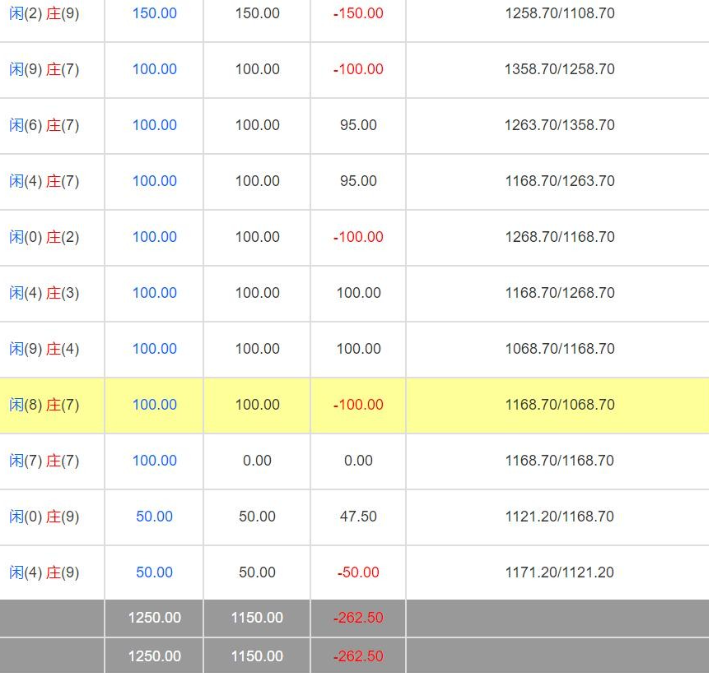709x673 pixels.
Task: Click the balance cell 1258.70/1108.70
Action: pyautogui.click(x=559, y=14)
